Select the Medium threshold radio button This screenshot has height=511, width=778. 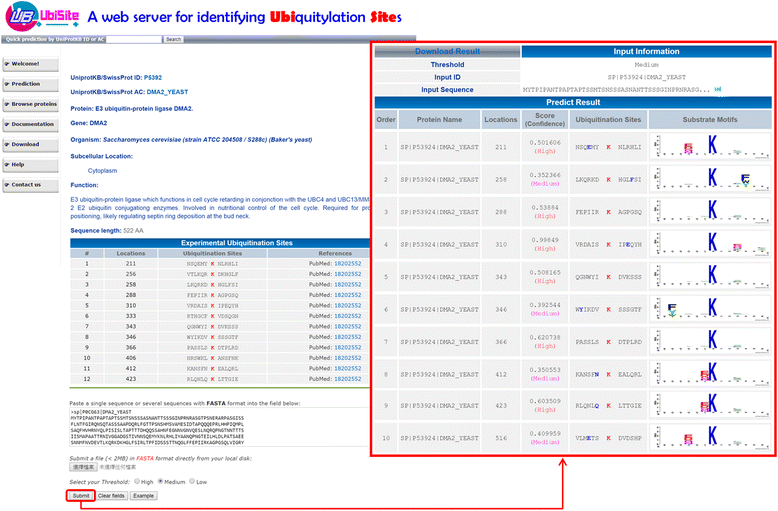pyautogui.click(x=160, y=481)
